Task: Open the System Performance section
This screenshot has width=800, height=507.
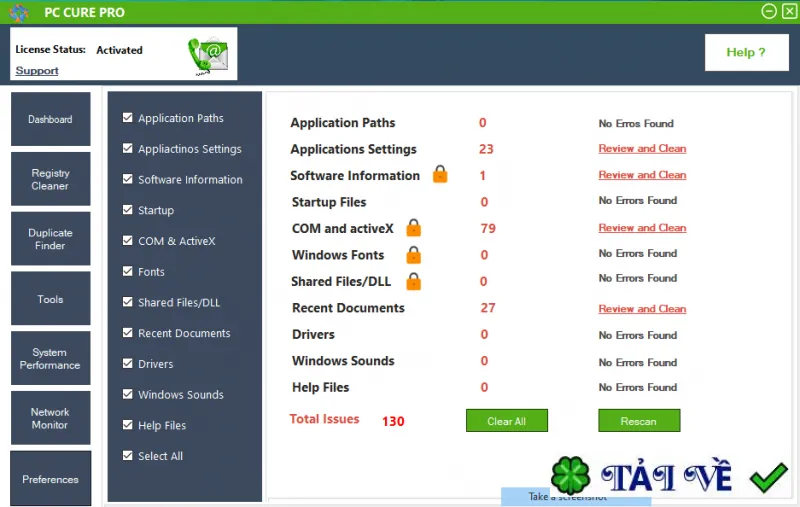Action: (x=51, y=358)
